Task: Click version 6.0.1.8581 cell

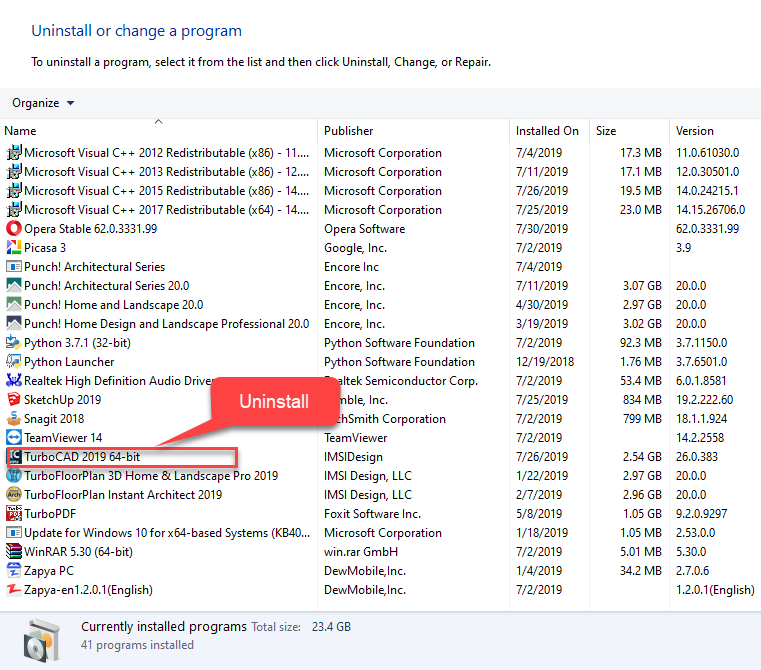Action: [701, 381]
